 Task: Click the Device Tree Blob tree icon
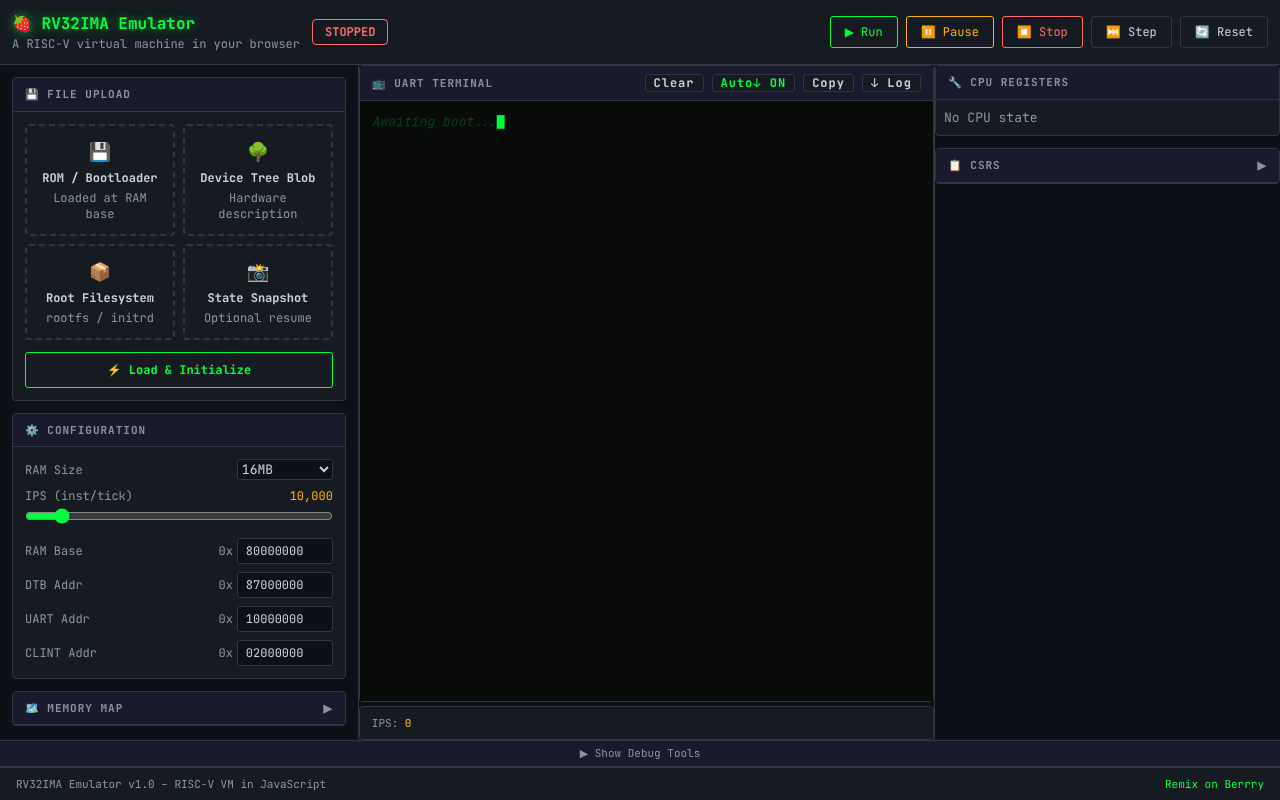pyautogui.click(x=258, y=152)
